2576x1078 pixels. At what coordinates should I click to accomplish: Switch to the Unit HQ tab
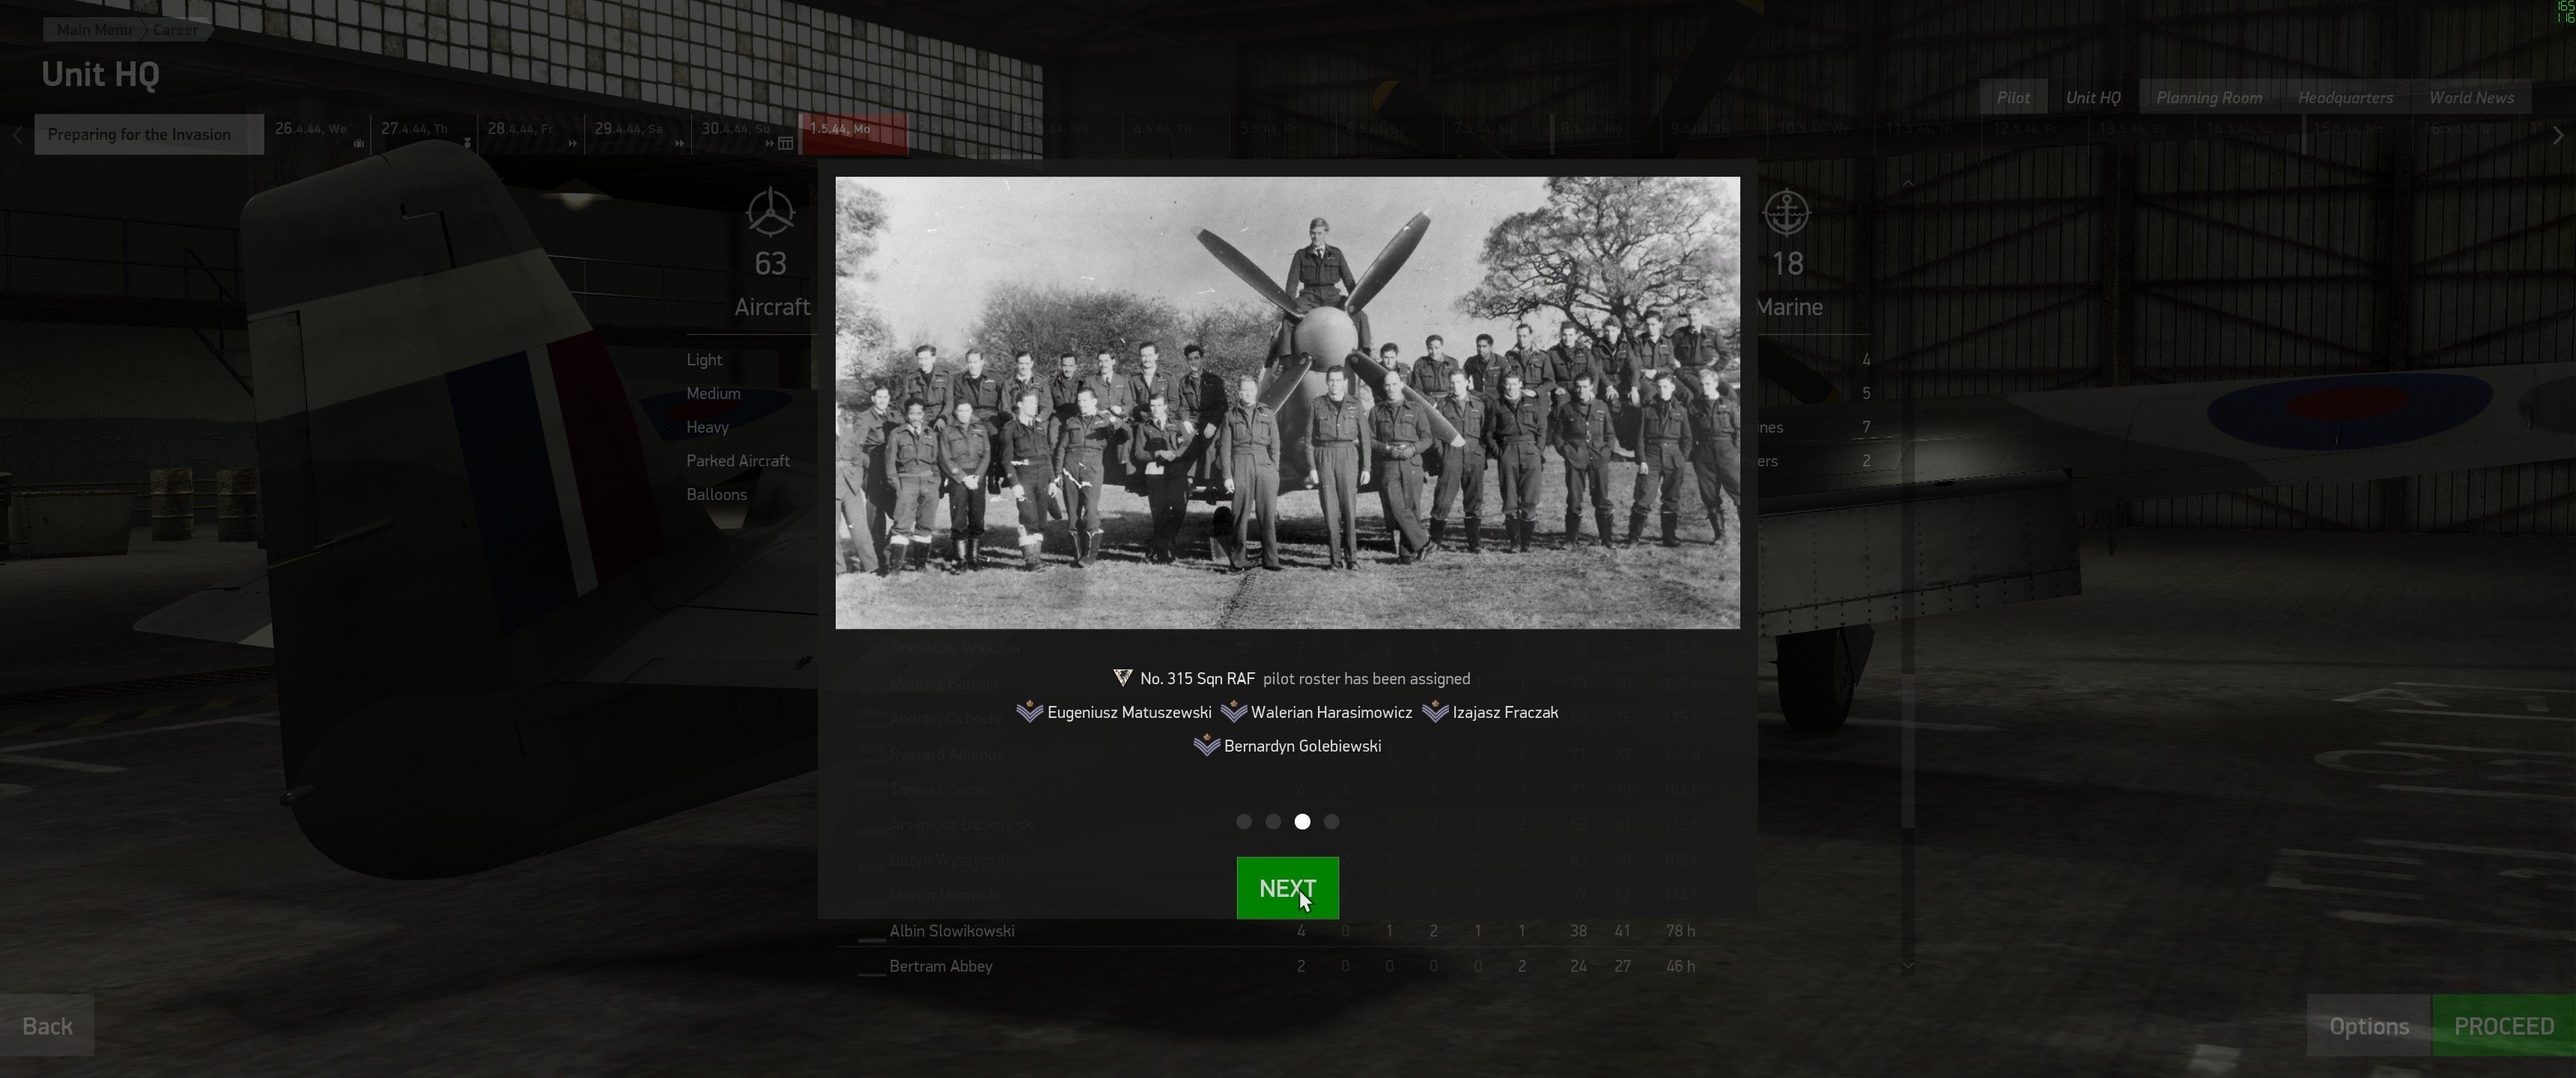pyautogui.click(x=2093, y=97)
